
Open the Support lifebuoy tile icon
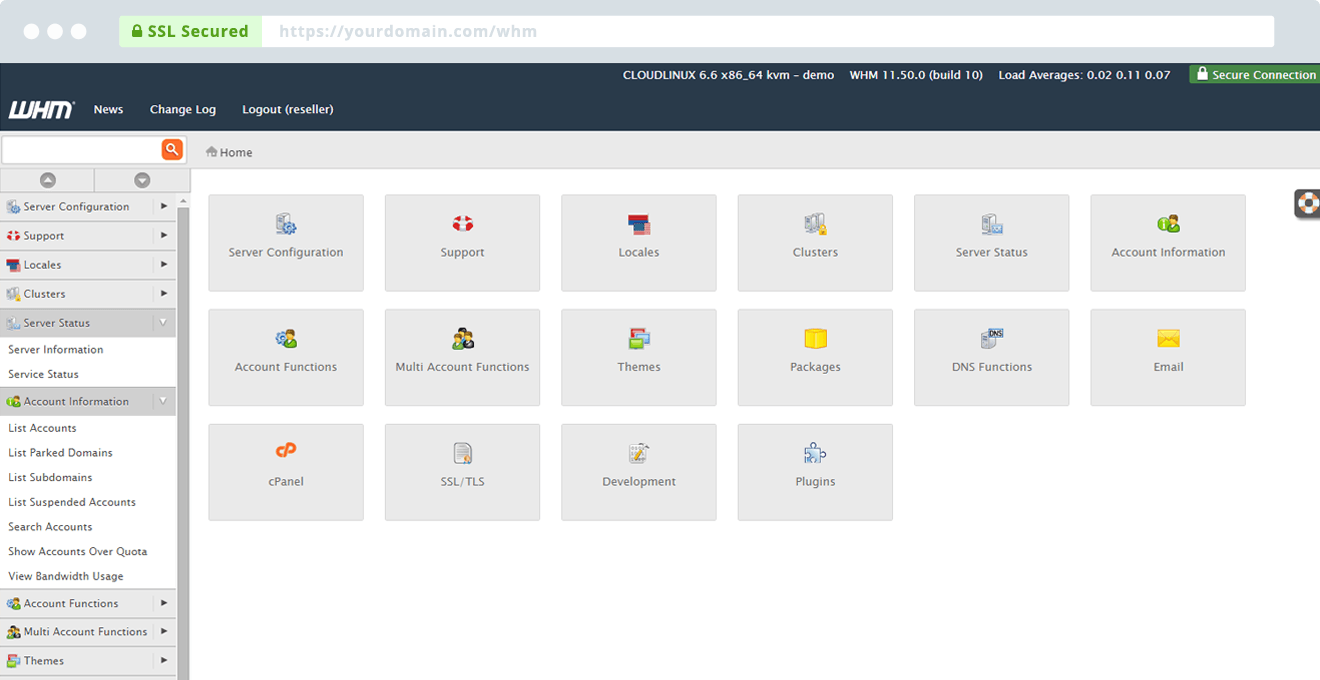pos(462,223)
